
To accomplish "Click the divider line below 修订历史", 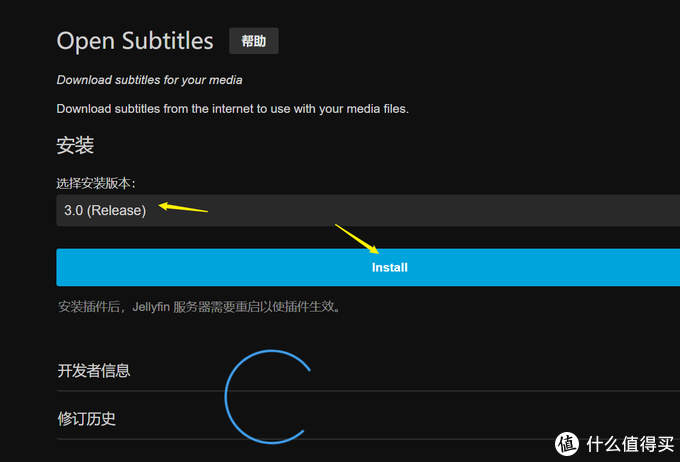I will coord(450,438).
